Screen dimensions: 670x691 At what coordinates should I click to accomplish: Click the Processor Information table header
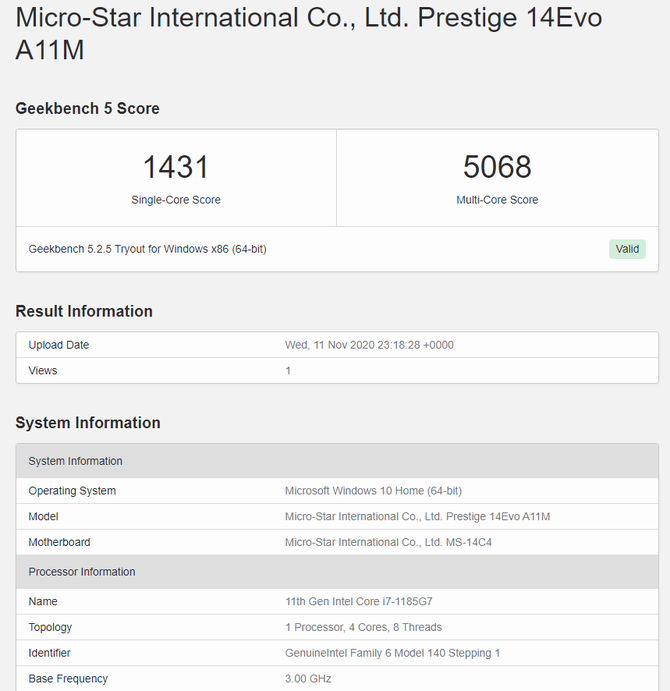coord(82,572)
